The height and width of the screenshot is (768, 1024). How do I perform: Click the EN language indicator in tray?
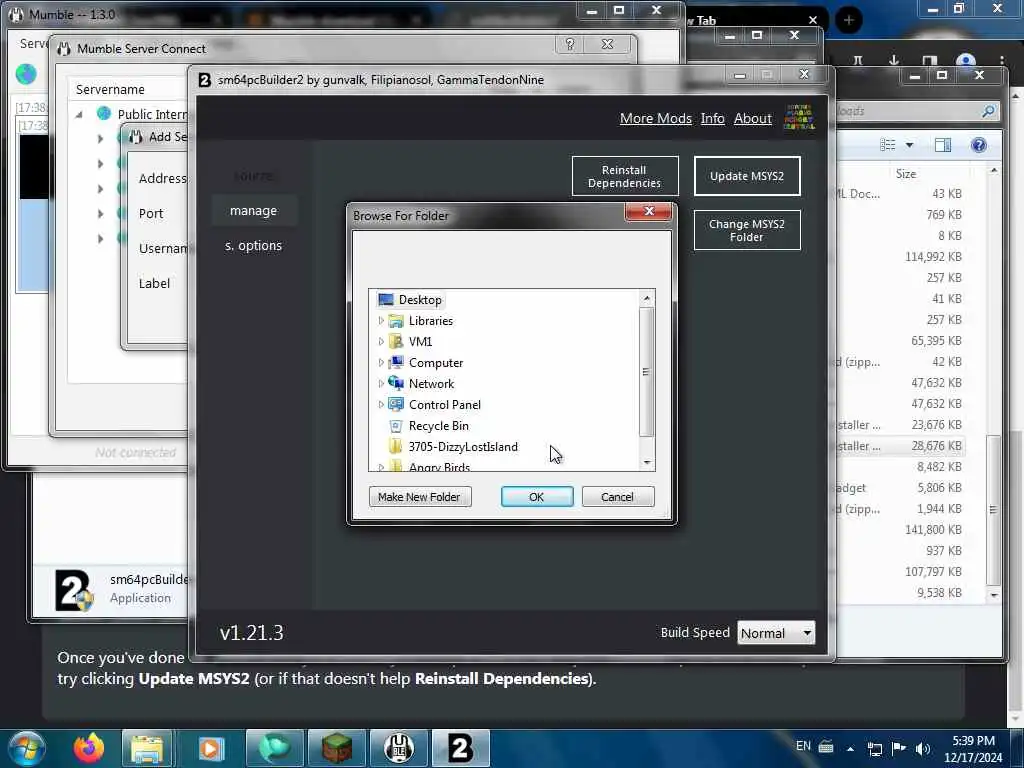click(x=803, y=746)
